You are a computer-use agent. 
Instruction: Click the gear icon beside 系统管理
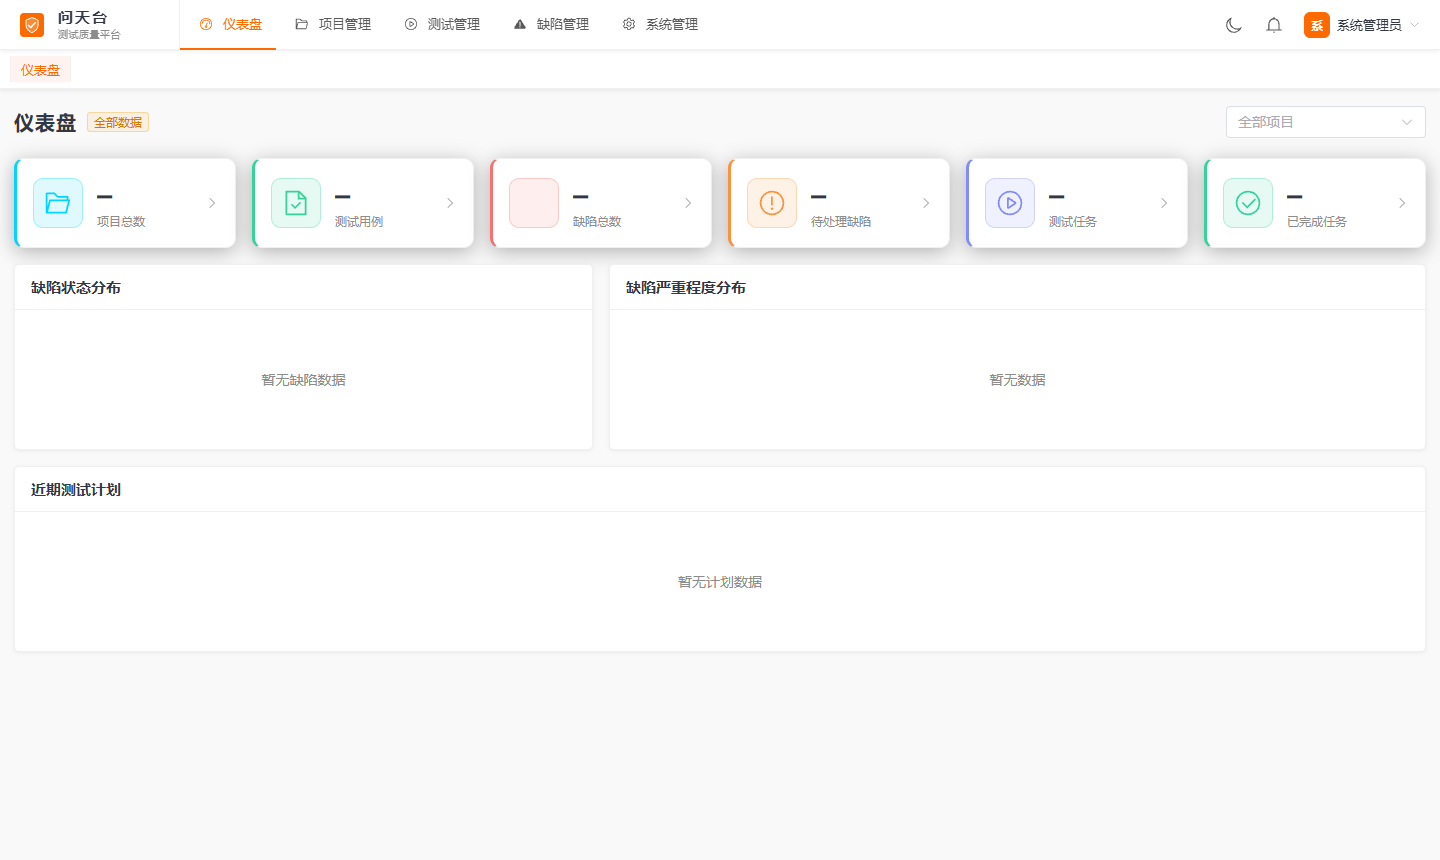(x=629, y=24)
